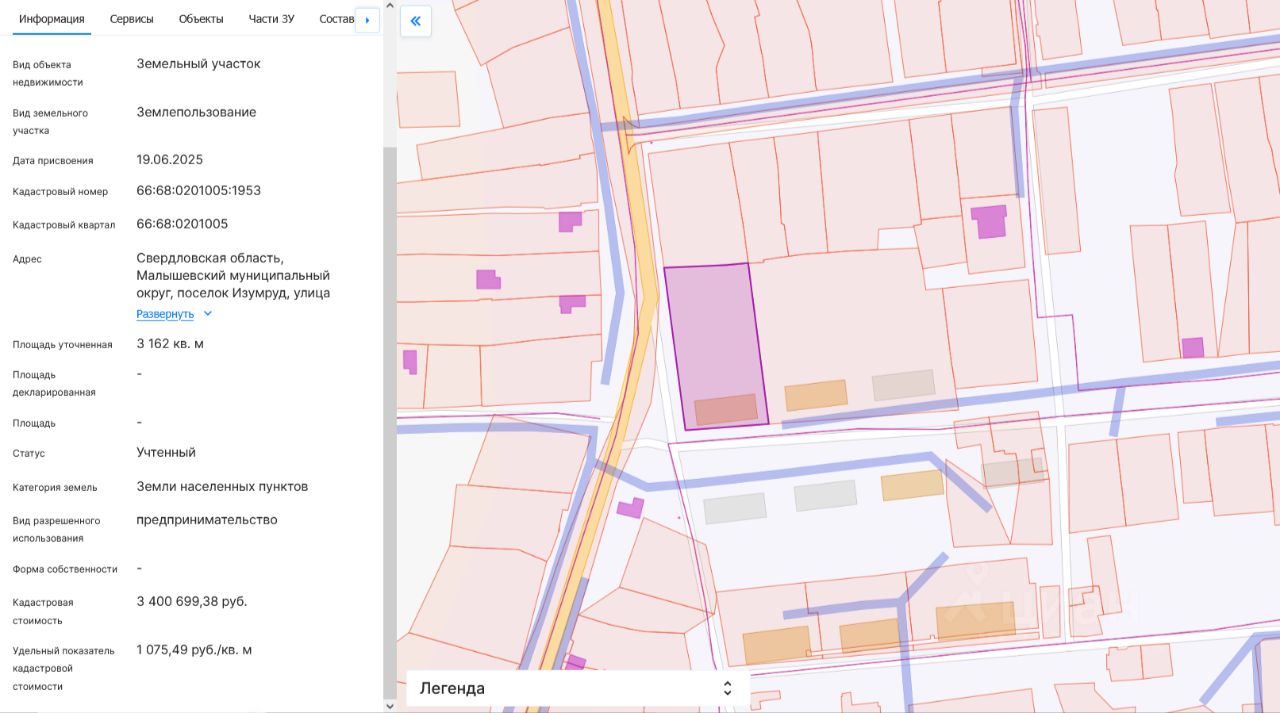The width and height of the screenshot is (1280, 713).
Task: Open the Сервисы tab
Action: click(x=132, y=19)
